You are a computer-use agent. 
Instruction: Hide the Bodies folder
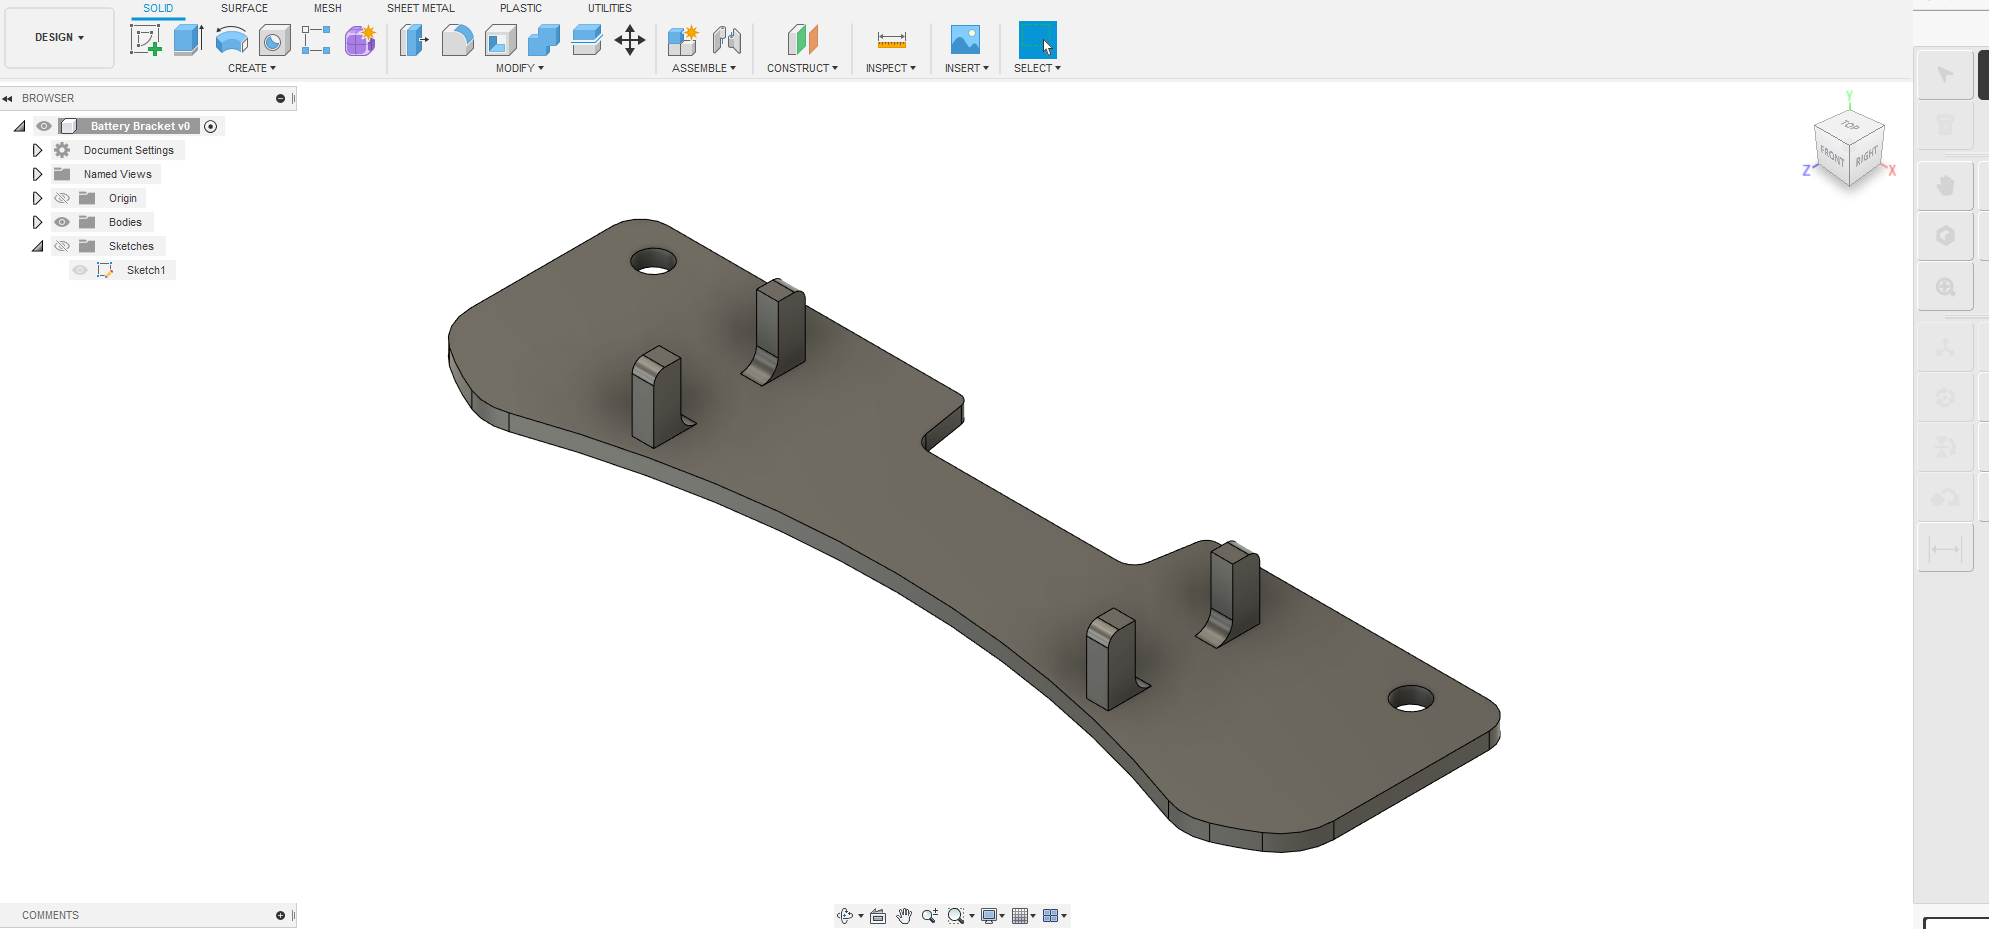(62, 221)
